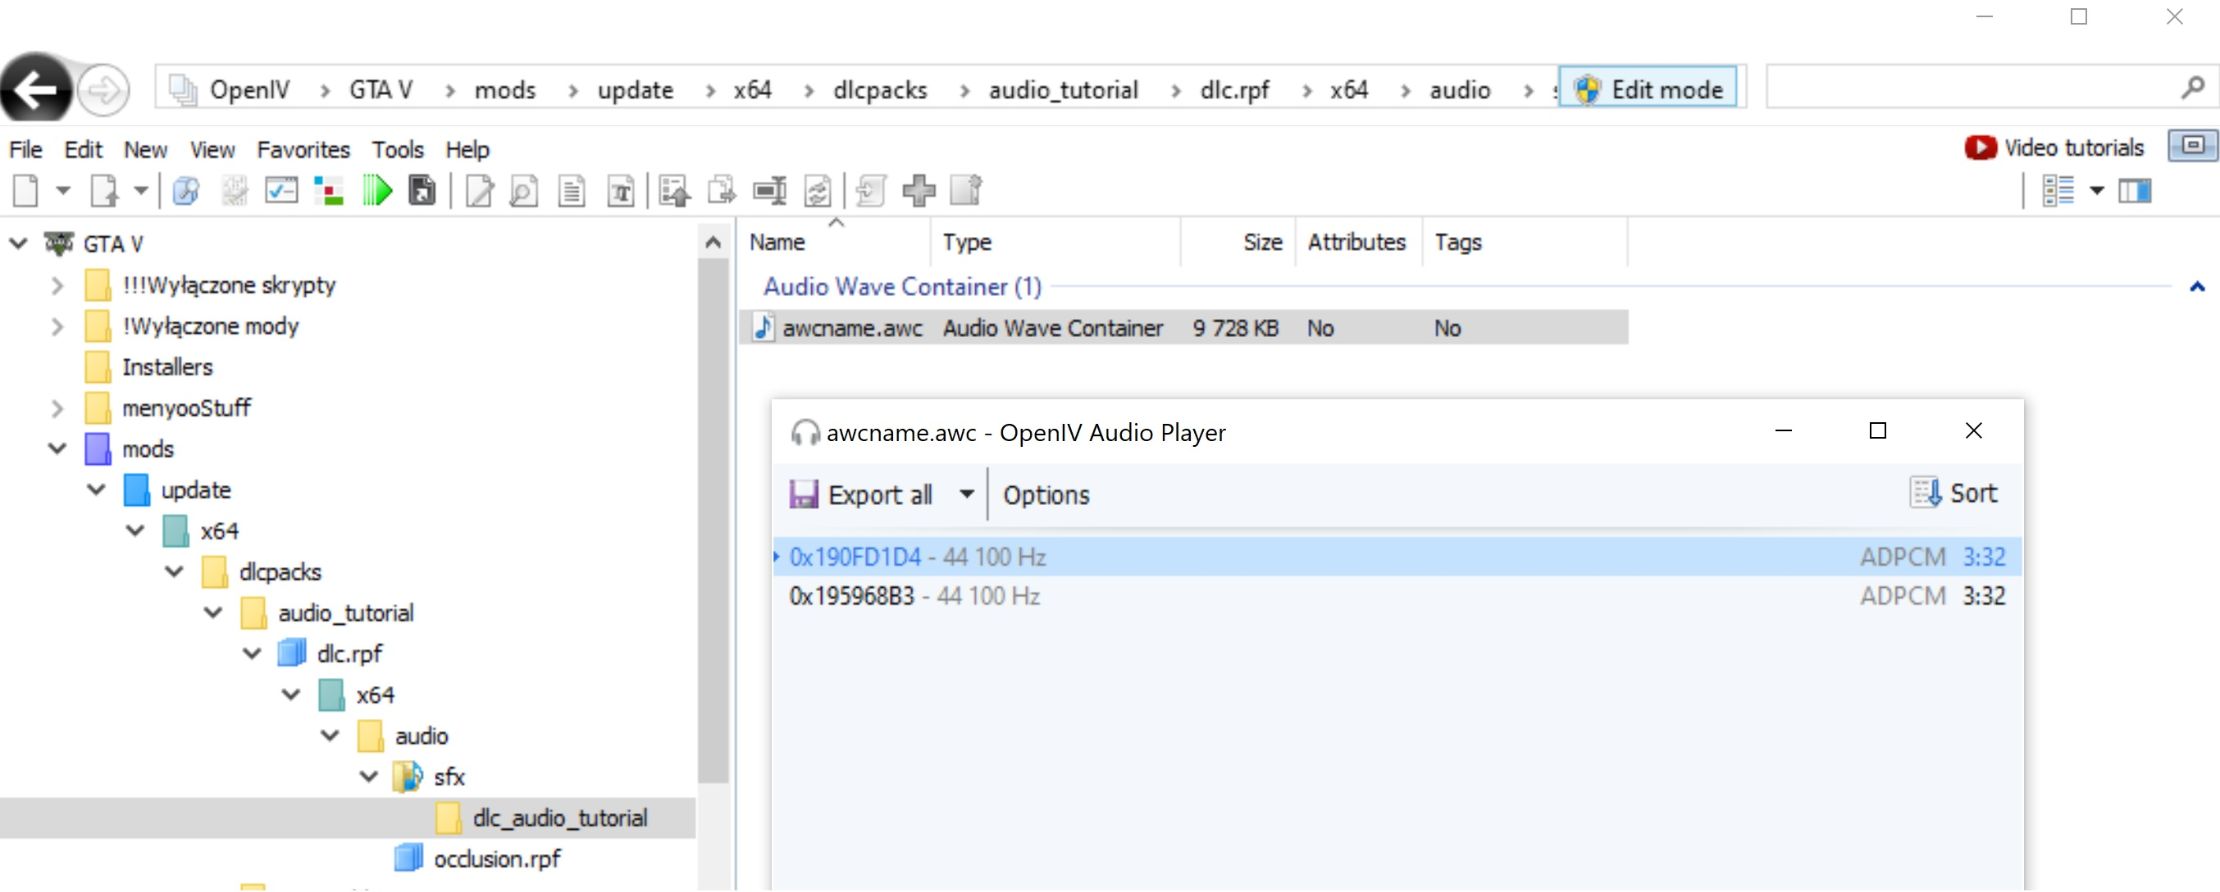The height and width of the screenshot is (892, 2220).
Task: Open the Video tutorials link
Action: click(2055, 148)
